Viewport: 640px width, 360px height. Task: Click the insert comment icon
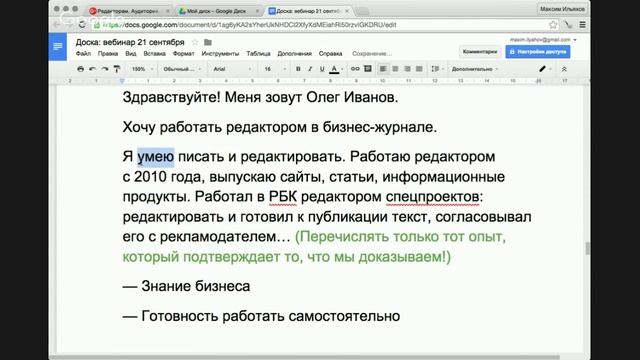pyautogui.click(x=368, y=69)
